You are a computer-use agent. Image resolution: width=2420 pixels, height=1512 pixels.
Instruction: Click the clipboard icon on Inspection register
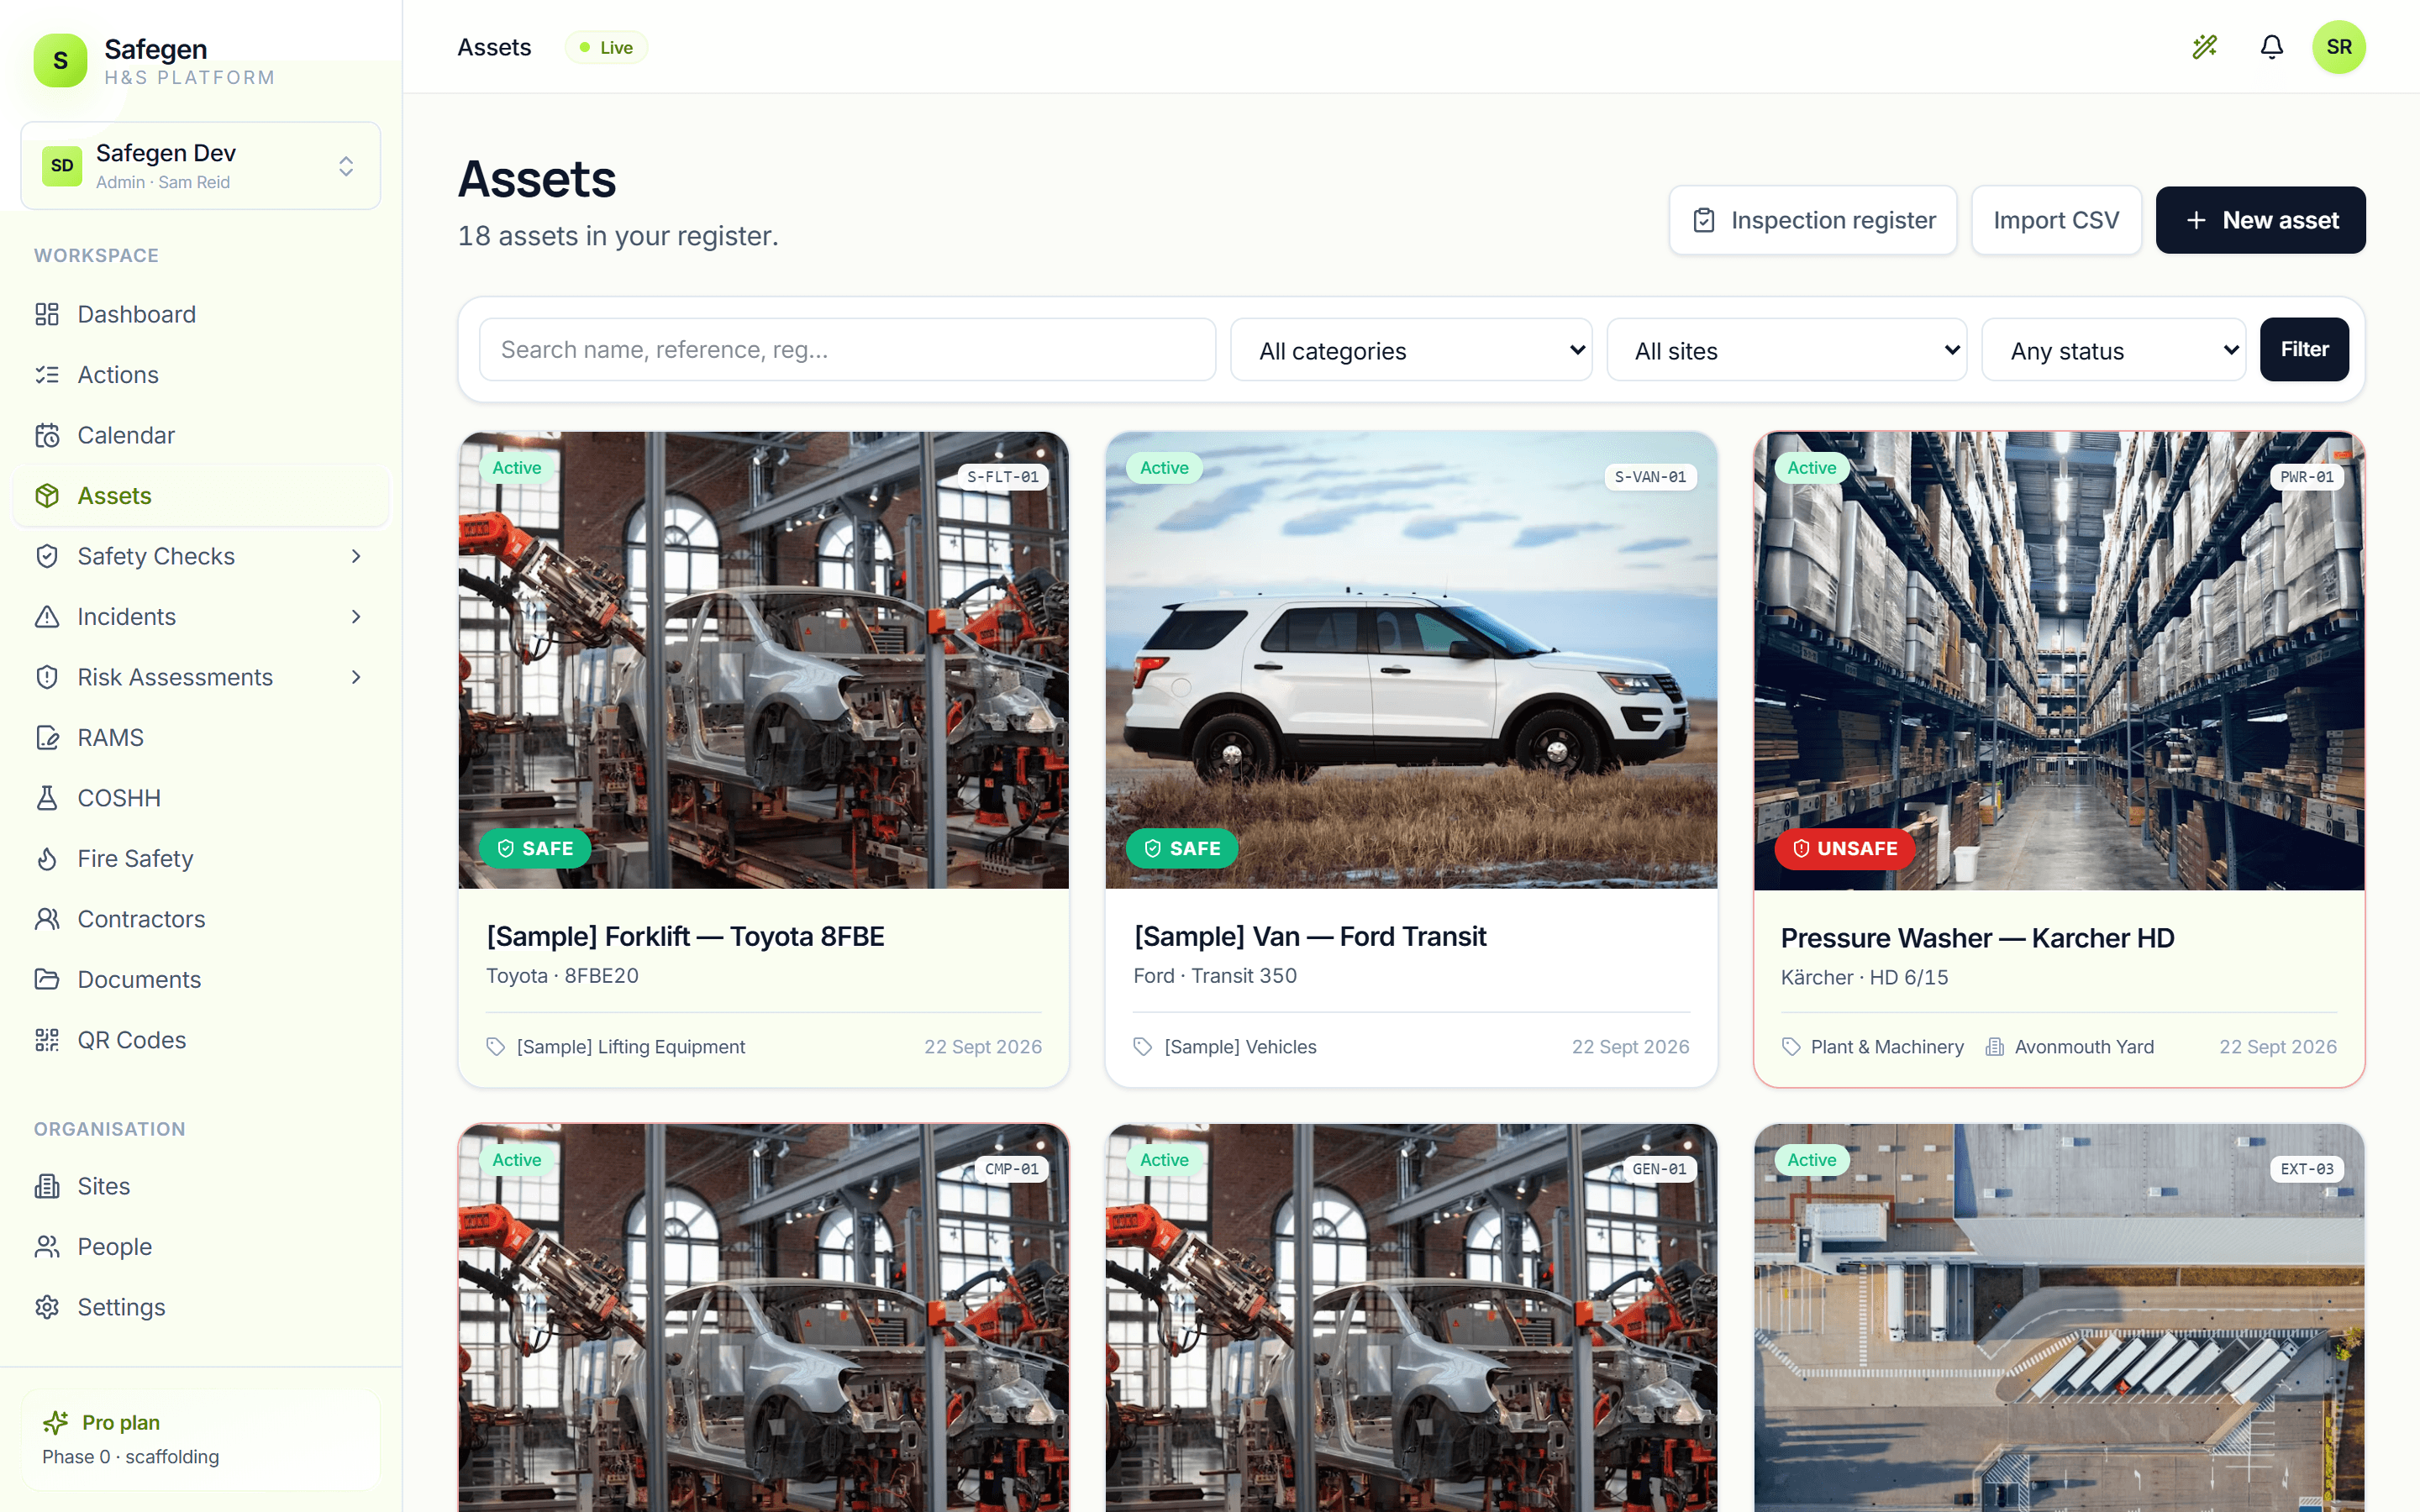tap(1704, 220)
